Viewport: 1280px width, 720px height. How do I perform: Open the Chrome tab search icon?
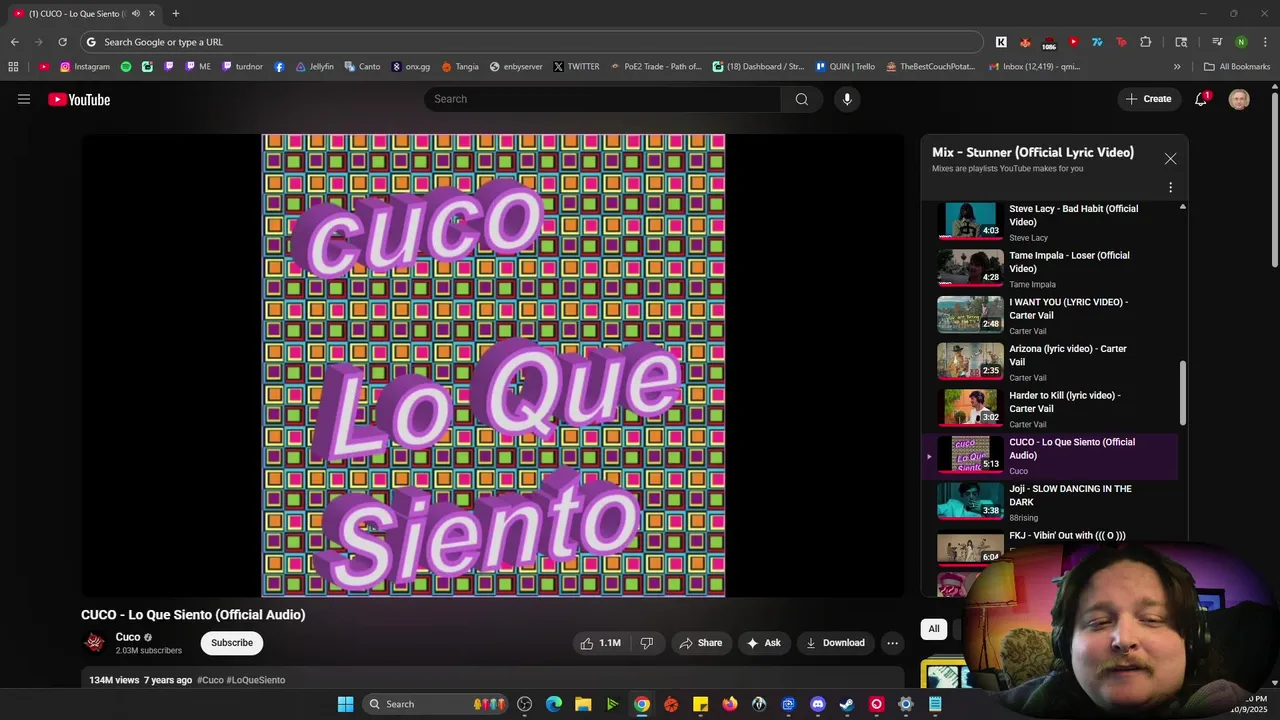pyautogui.click(x=1181, y=42)
